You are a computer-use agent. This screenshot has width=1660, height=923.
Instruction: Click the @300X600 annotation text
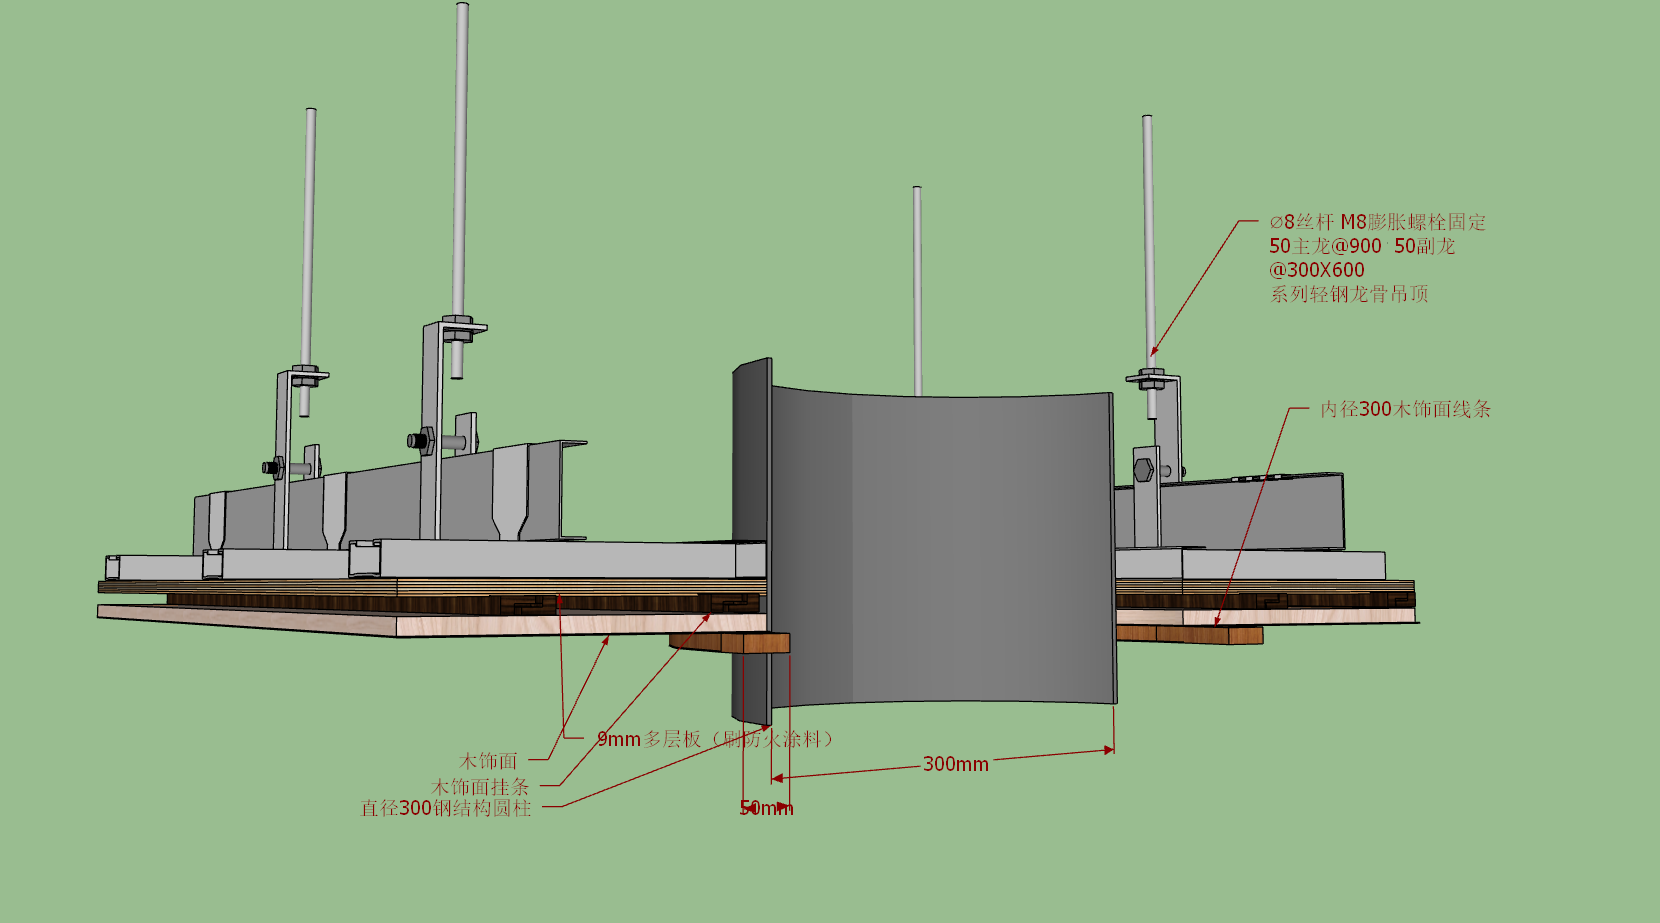1317,270
